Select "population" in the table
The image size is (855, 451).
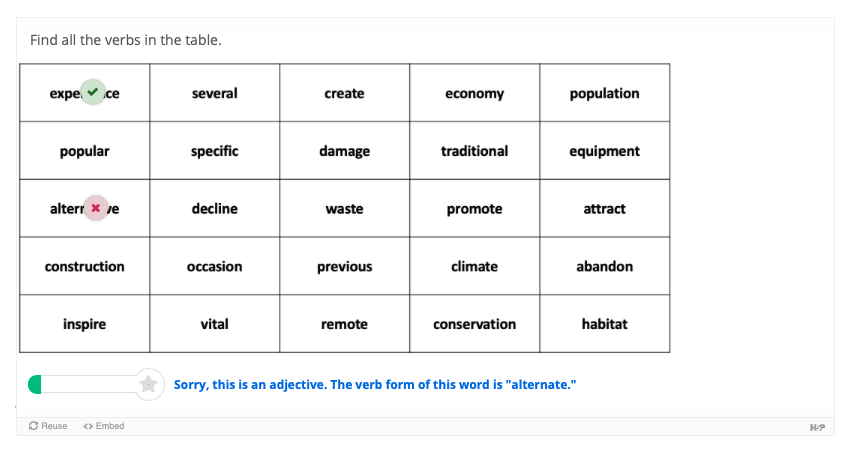pos(604,94)
